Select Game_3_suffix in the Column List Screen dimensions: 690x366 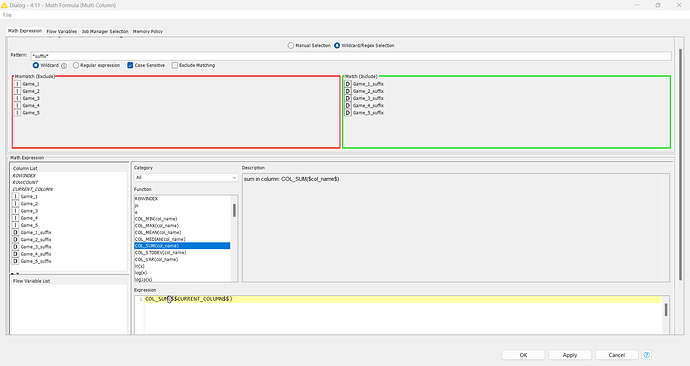coord(36,247)
